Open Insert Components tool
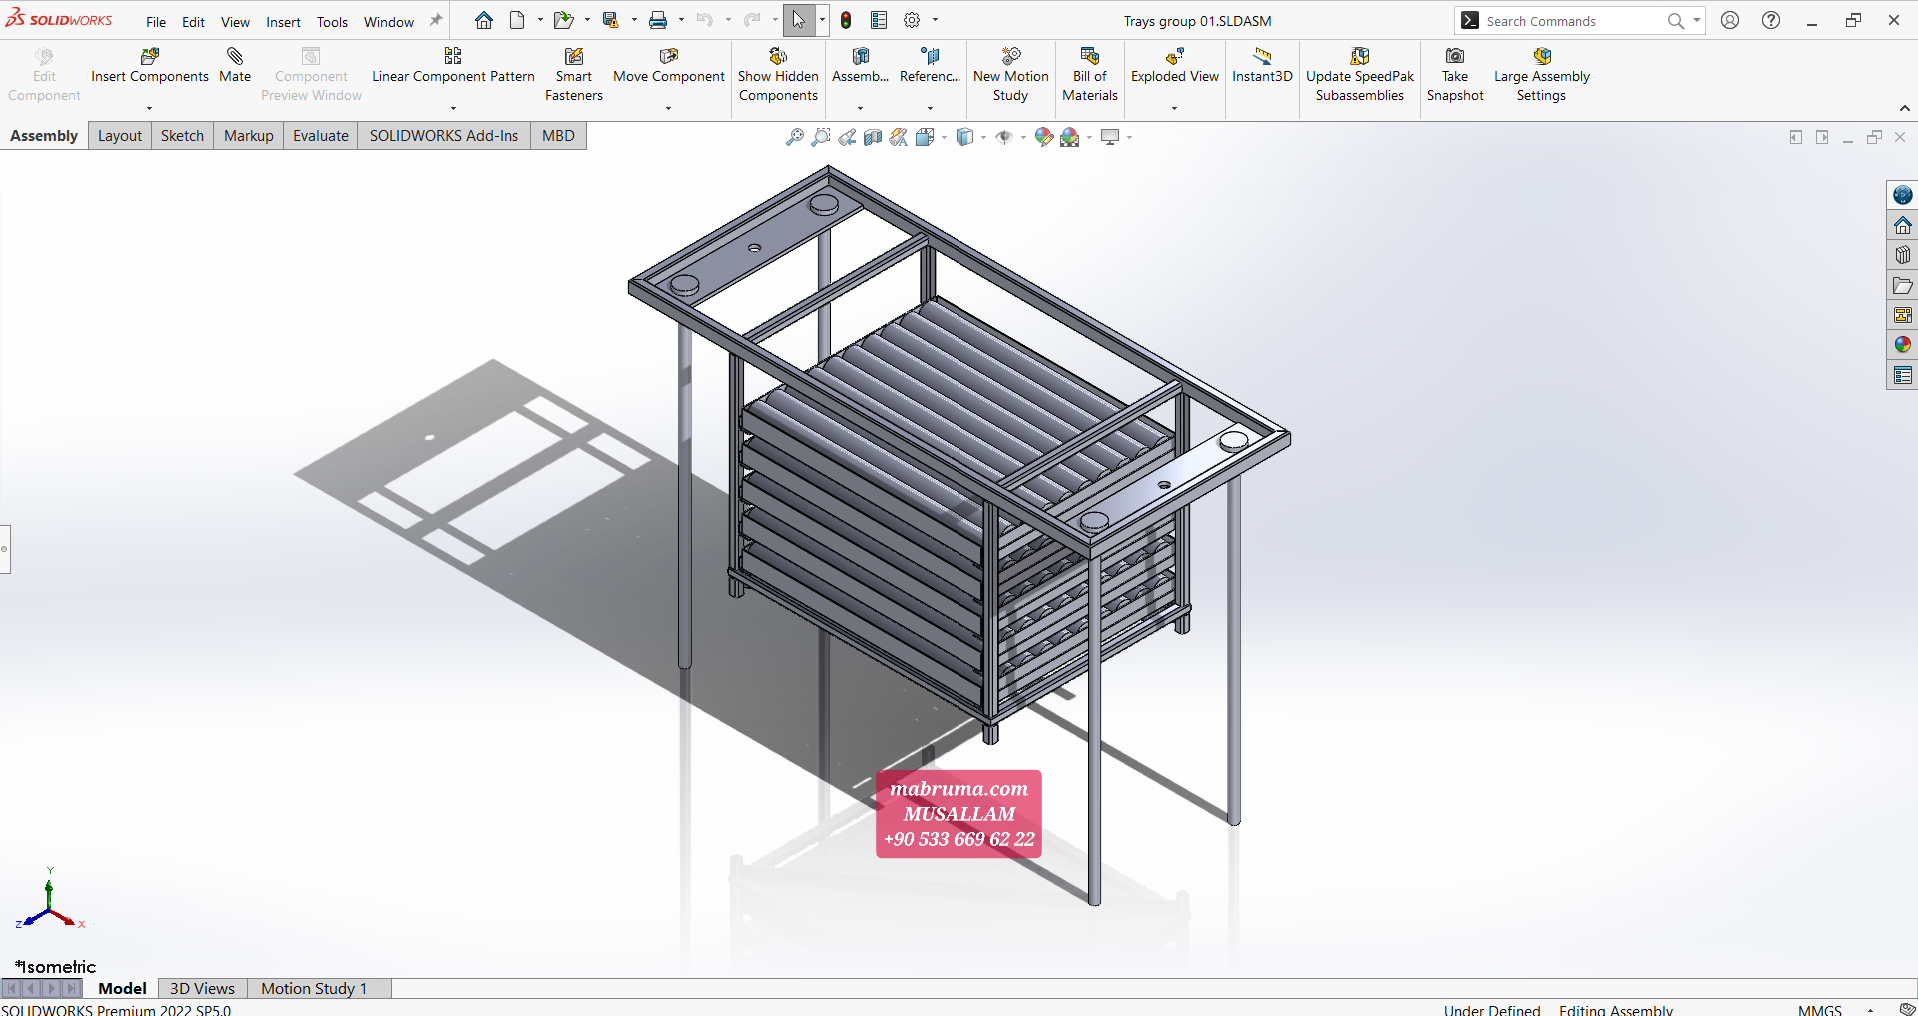This screenshot has width=1918, height=1016. (x=150, y=66)
